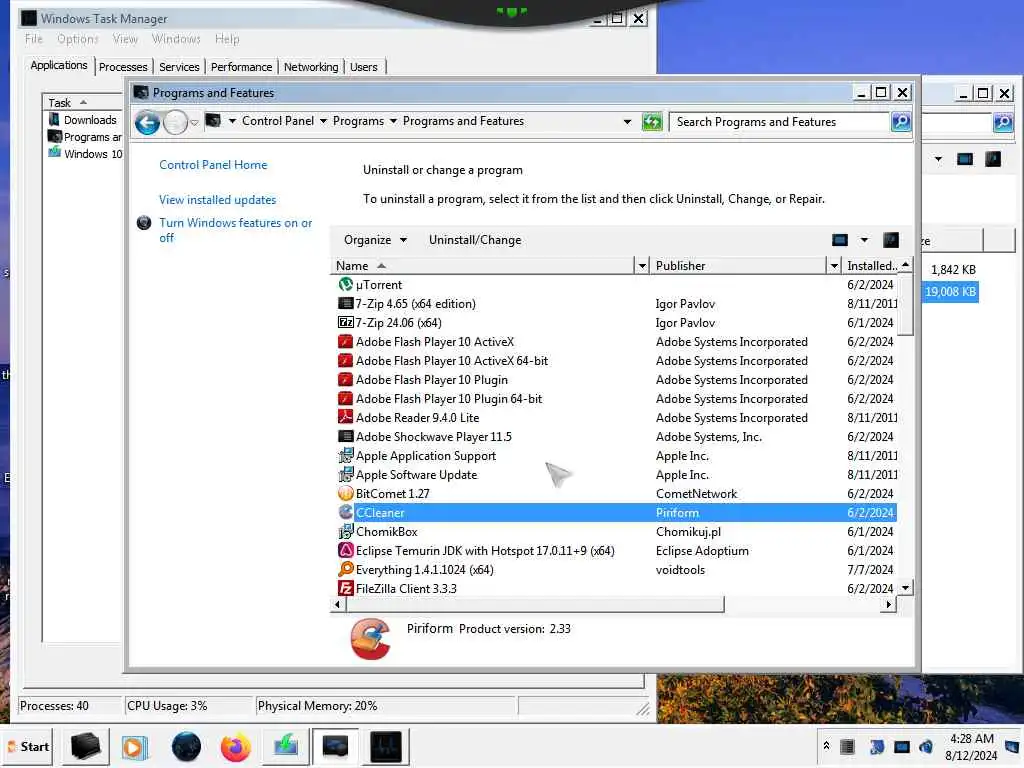Expand the Control Panel breadcrumb arrow
1024x768 pixels.
coord(323,121)
